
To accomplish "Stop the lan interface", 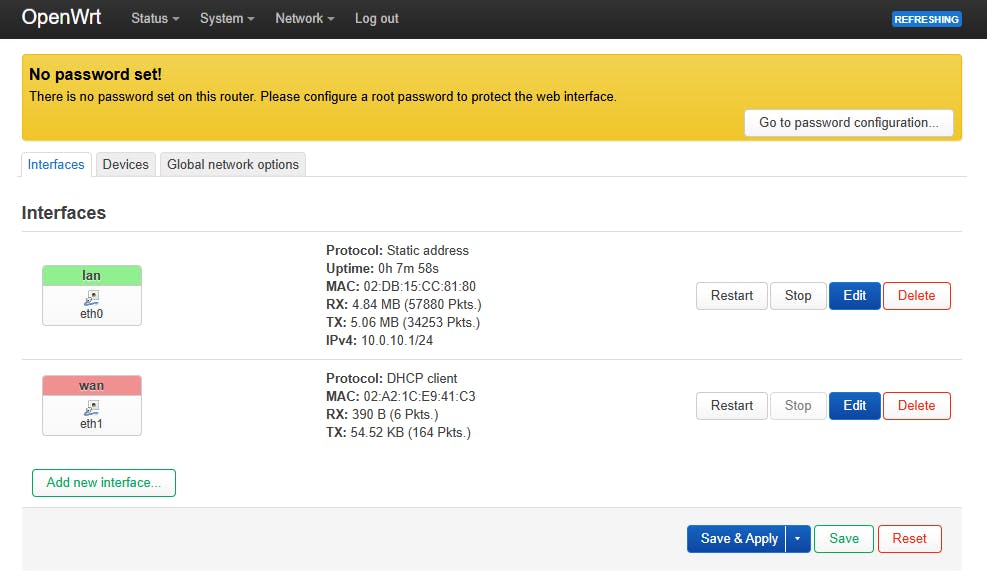I will [798, 296].
